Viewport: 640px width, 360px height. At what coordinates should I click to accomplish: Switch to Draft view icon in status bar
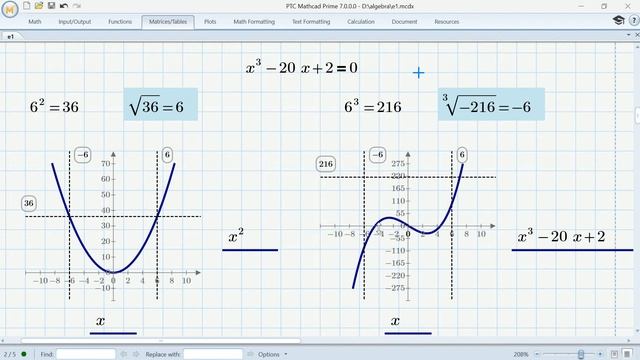pos(627,354)
